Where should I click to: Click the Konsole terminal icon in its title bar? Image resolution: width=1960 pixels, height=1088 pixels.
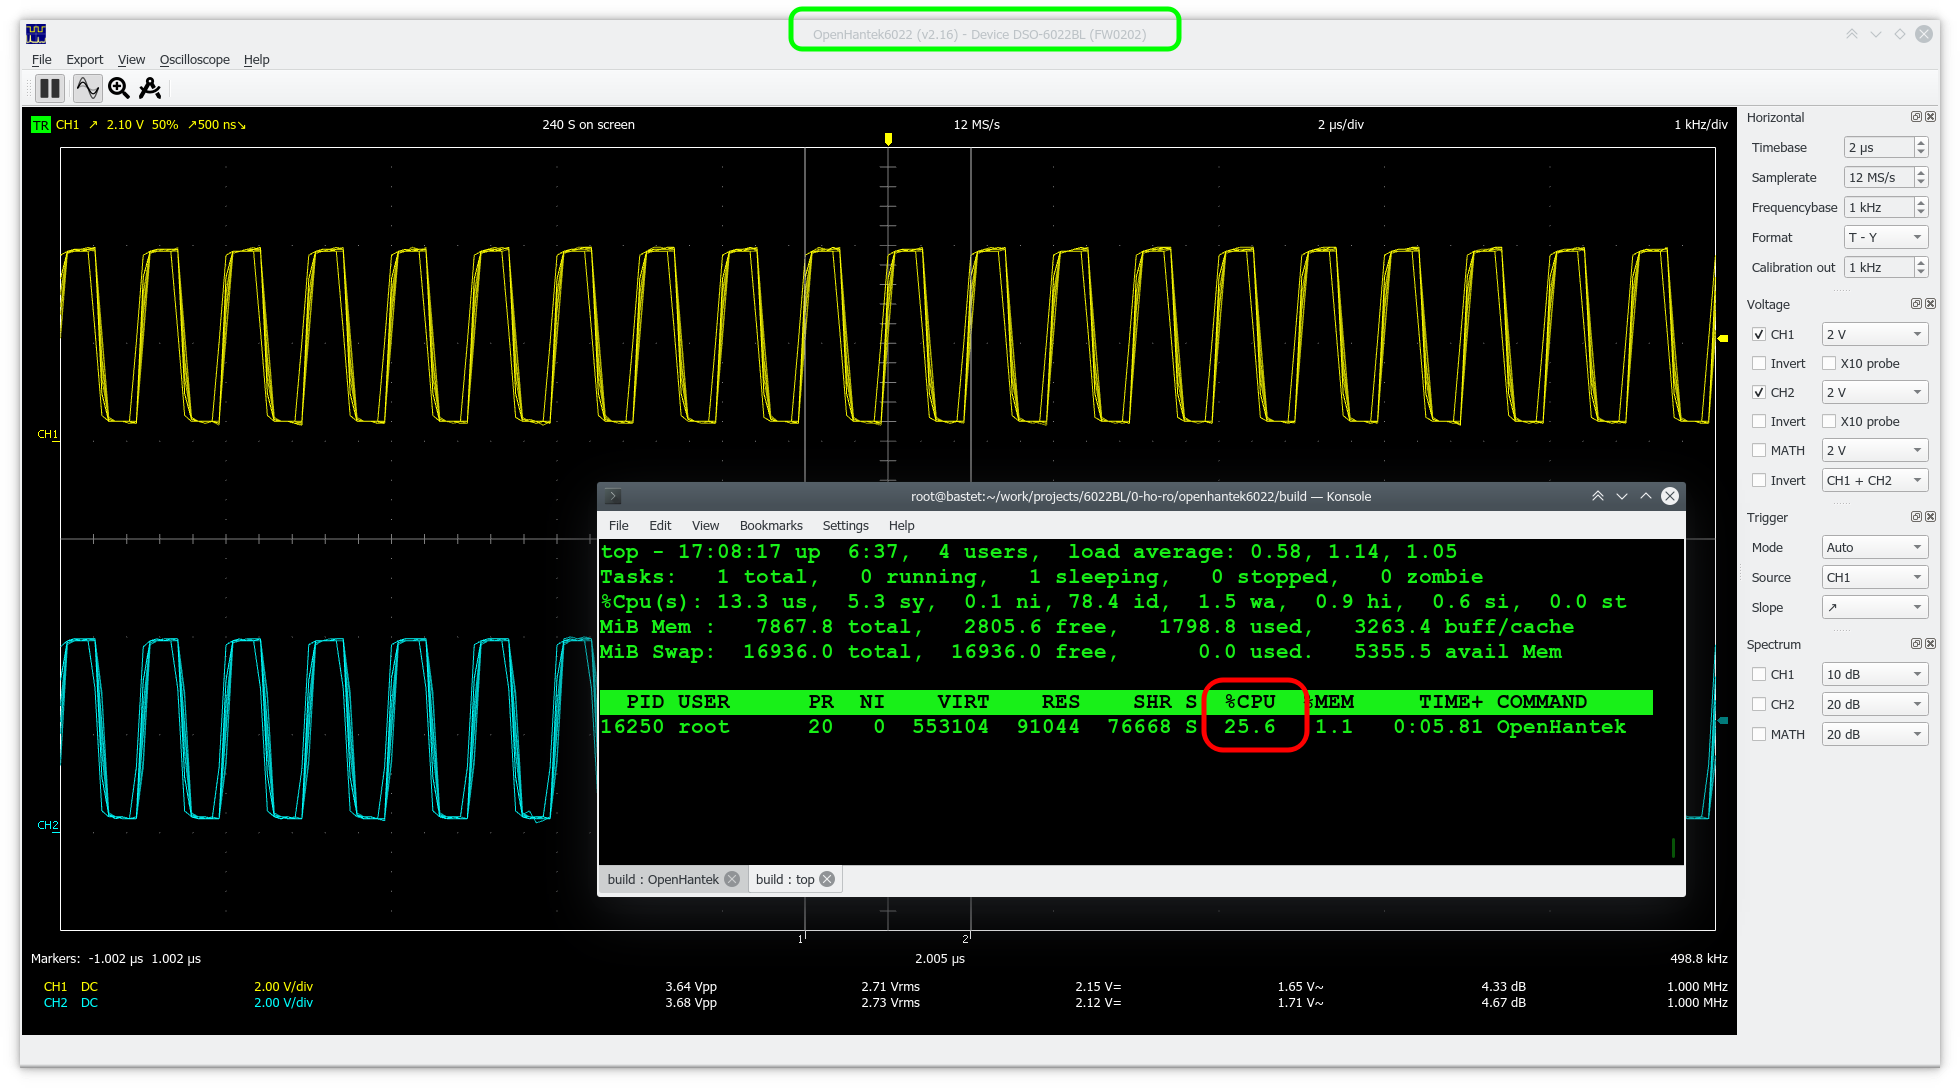(x=614, y=496)
